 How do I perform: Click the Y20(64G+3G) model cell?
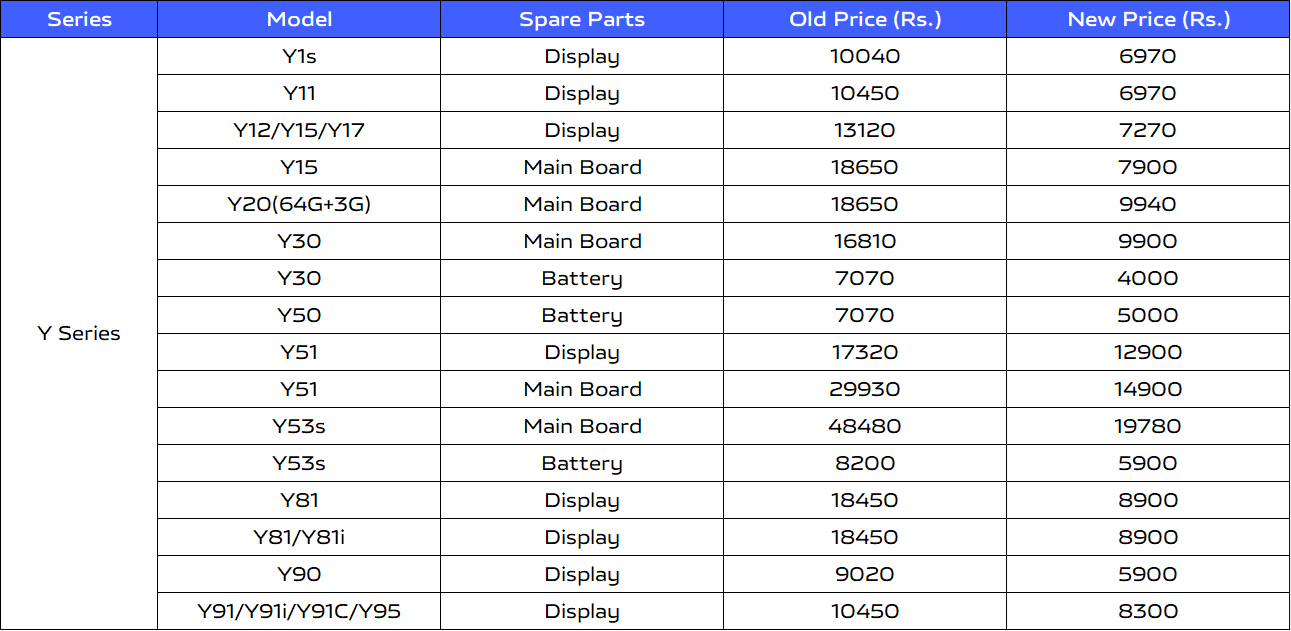click(x=299, y=204)
